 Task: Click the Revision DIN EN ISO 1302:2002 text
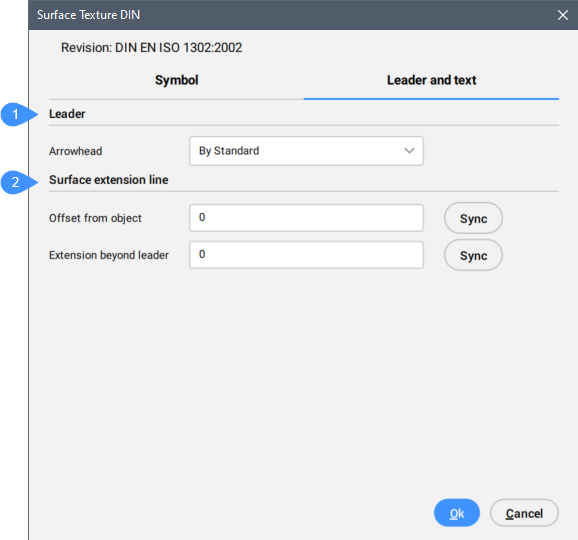point(152,48)
